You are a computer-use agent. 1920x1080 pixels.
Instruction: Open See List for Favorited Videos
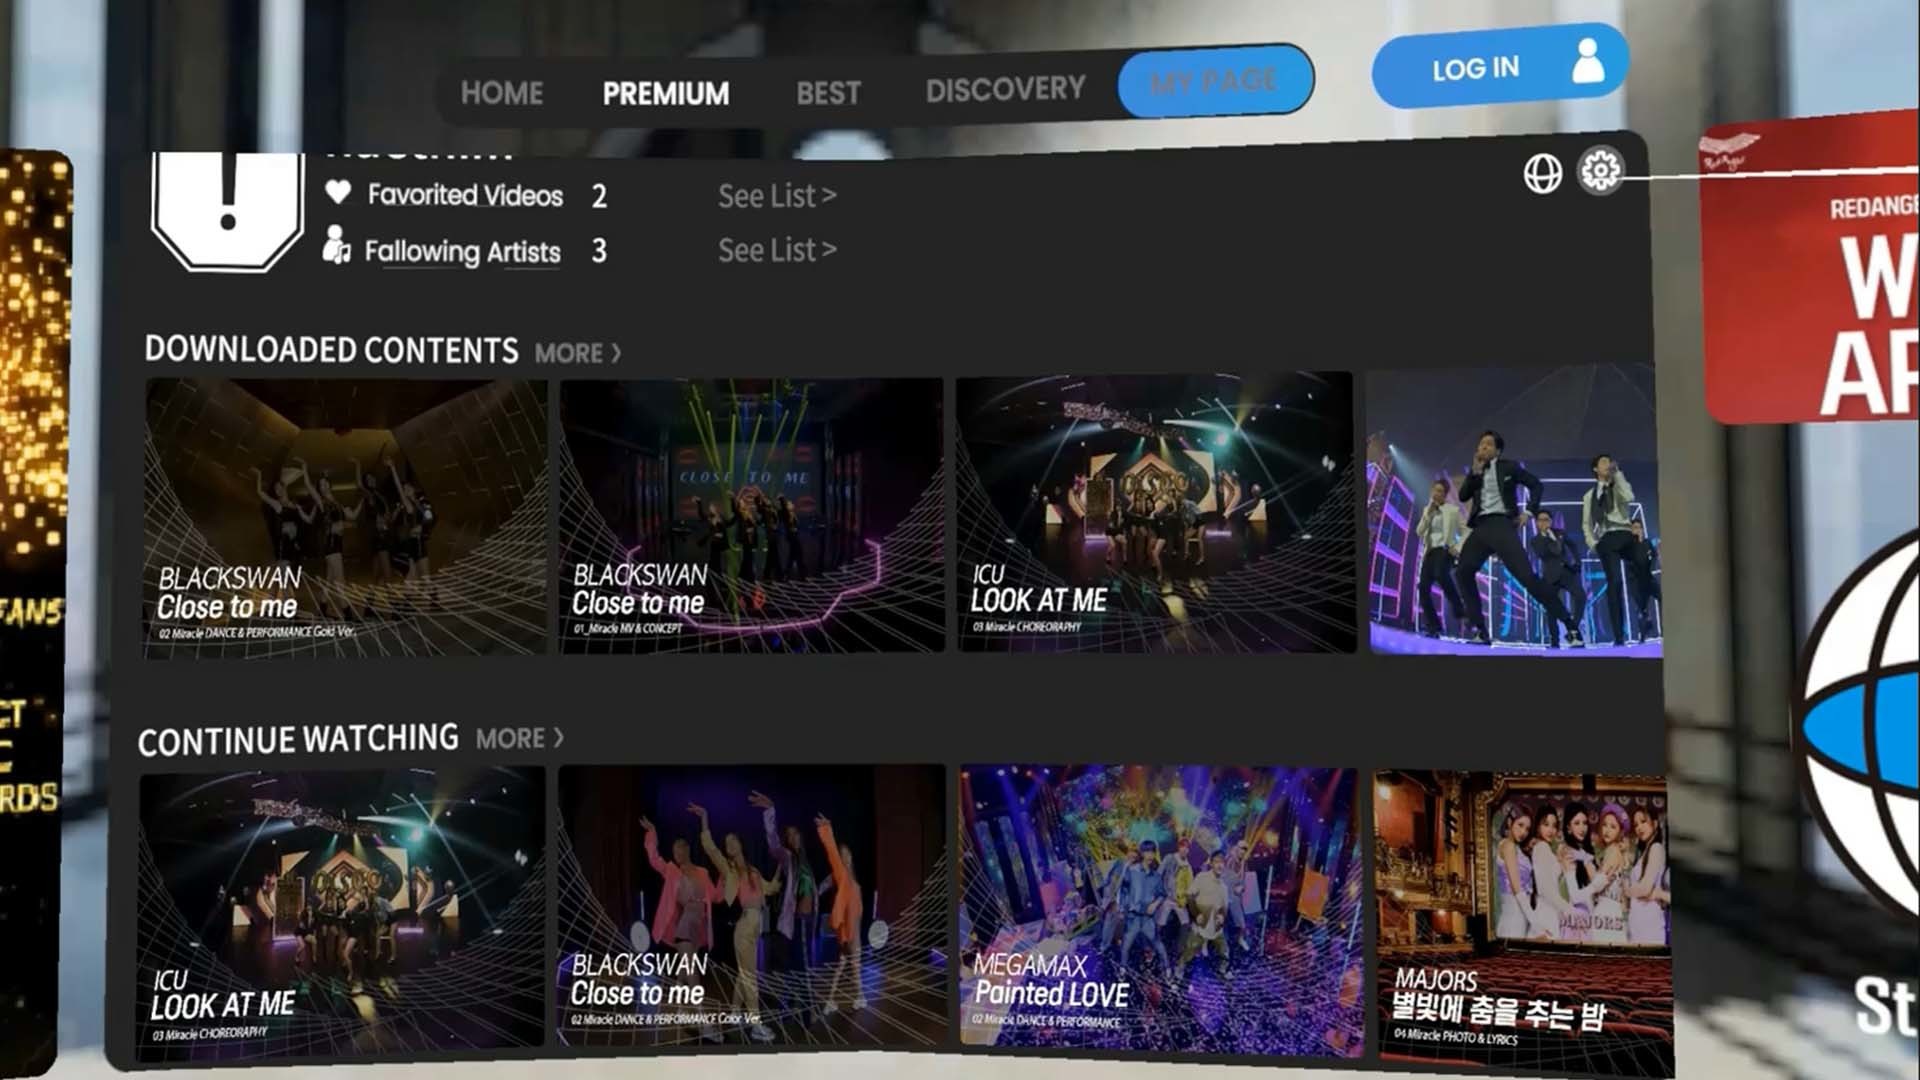click(x=776, y=196)
